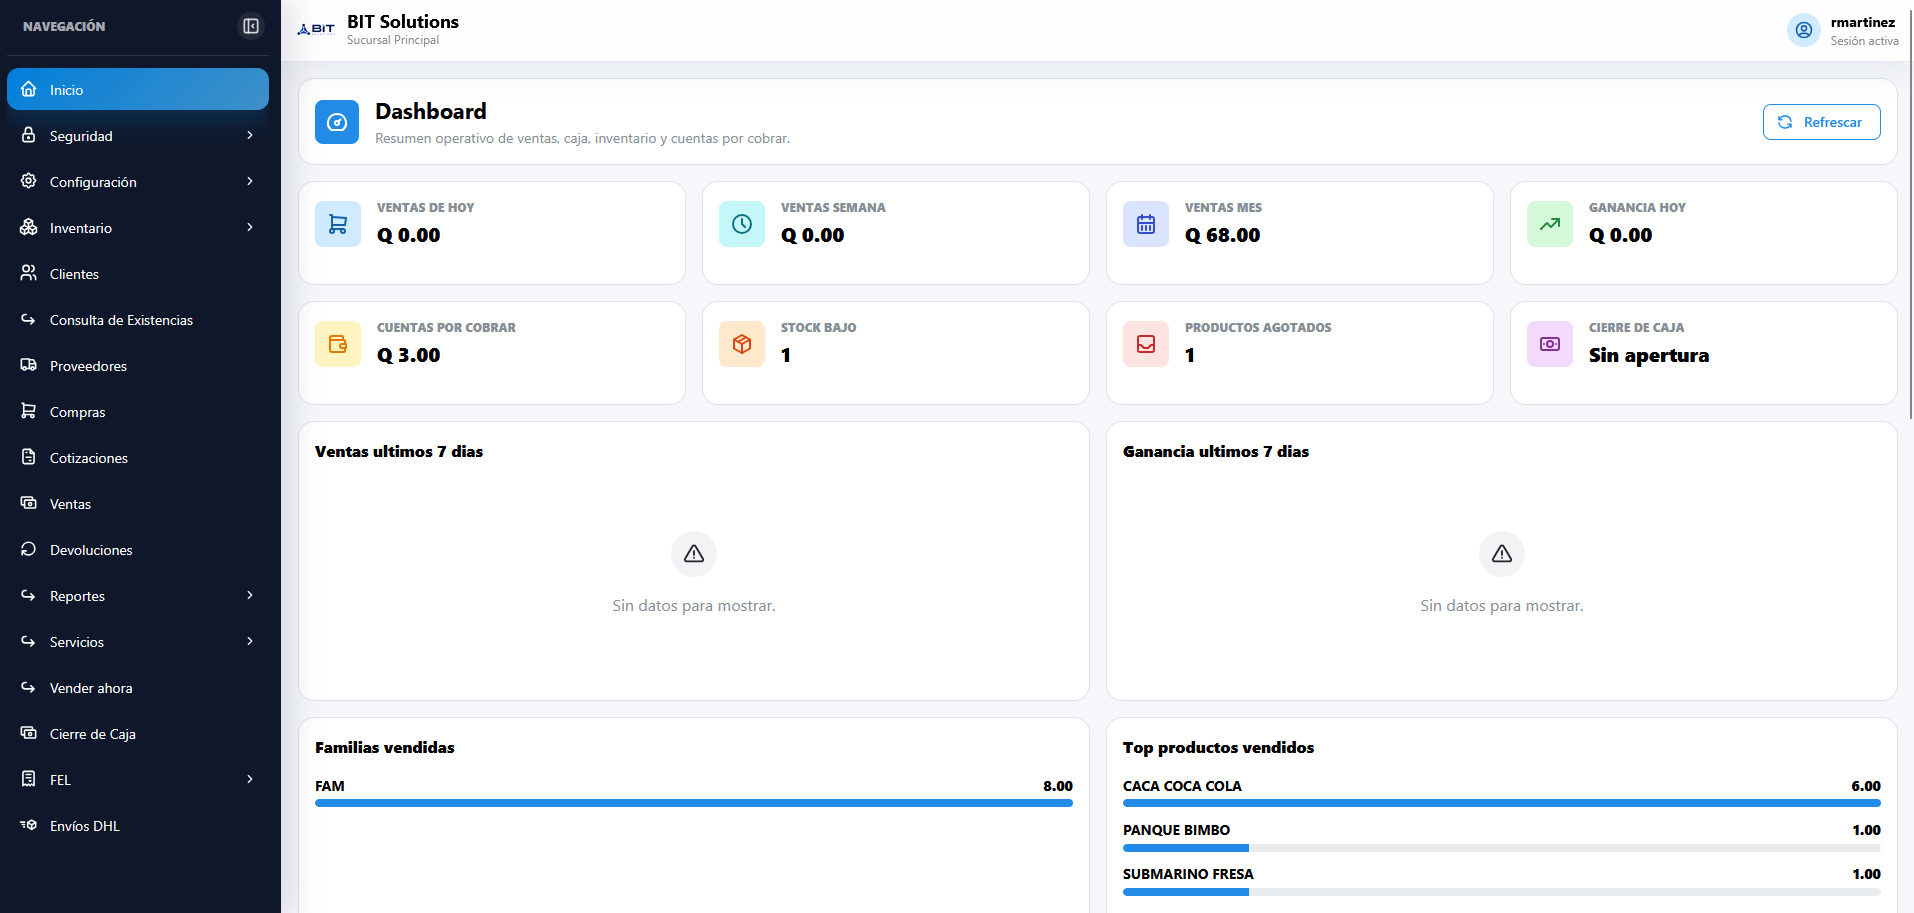The image size is (1914, 913).
Task: Click the 'Ventas ultimos 7 dias' heading
Action: 399,451
